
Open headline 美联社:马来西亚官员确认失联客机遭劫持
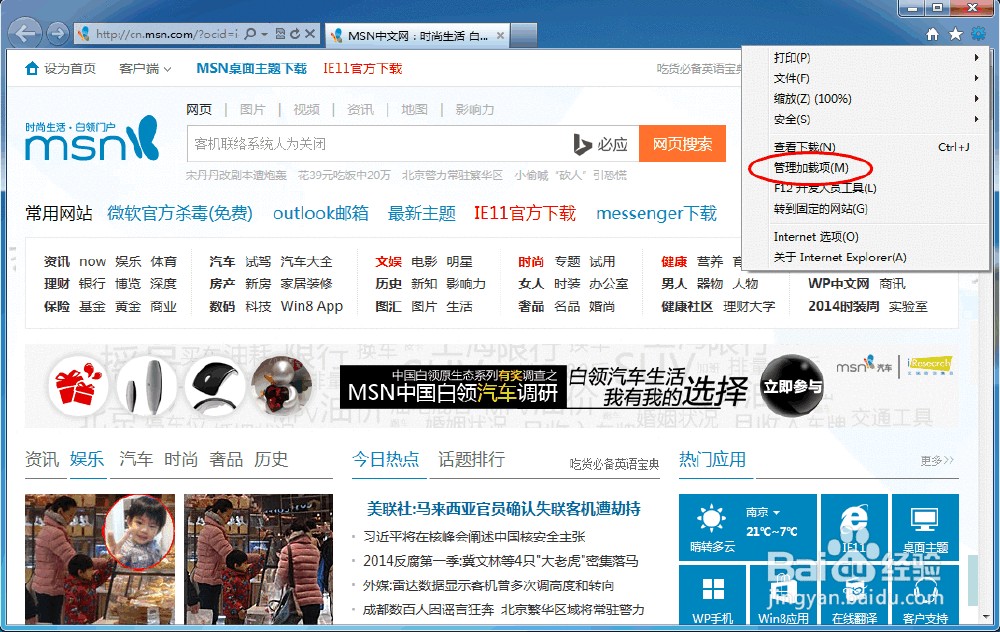coord(503,509)
